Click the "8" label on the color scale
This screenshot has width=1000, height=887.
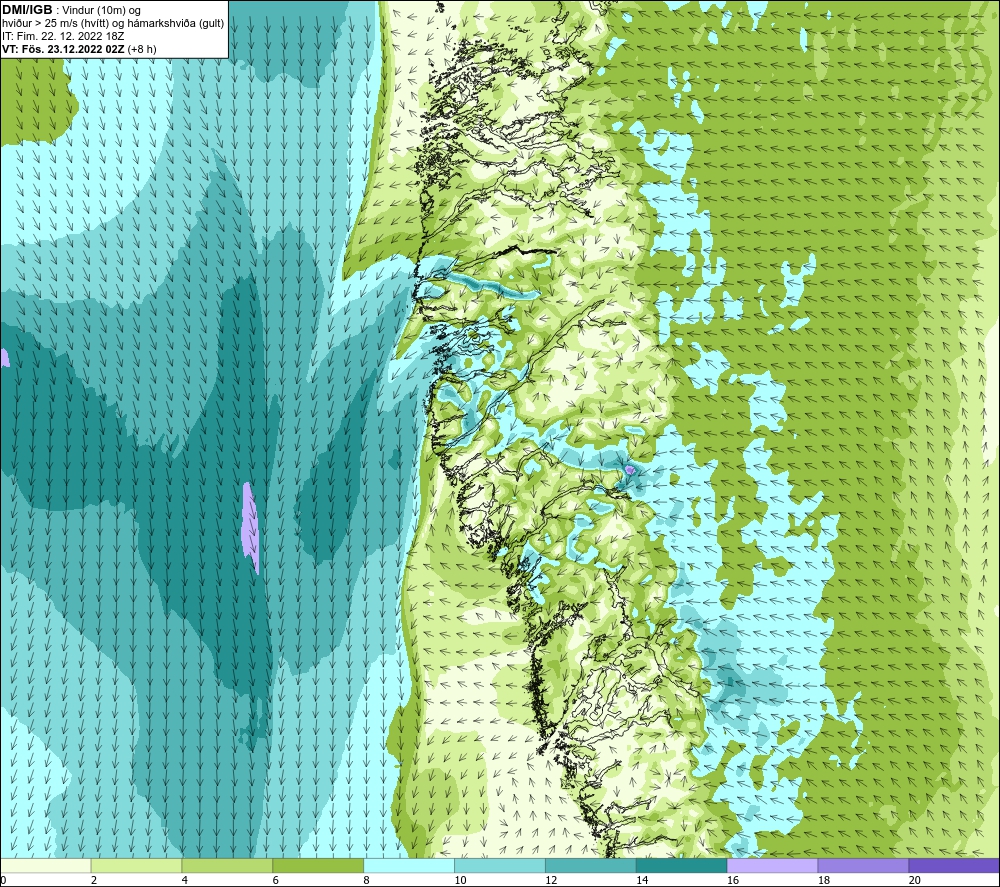(x=366, y=880)
